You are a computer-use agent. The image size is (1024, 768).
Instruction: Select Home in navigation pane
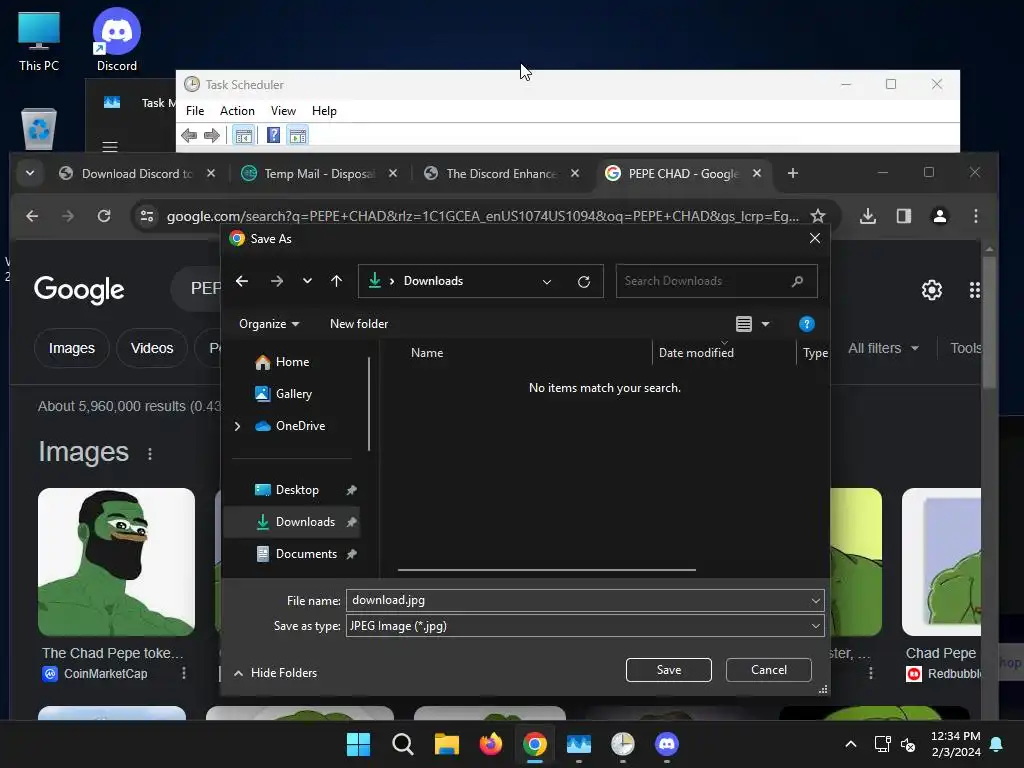tap(292, 362)
